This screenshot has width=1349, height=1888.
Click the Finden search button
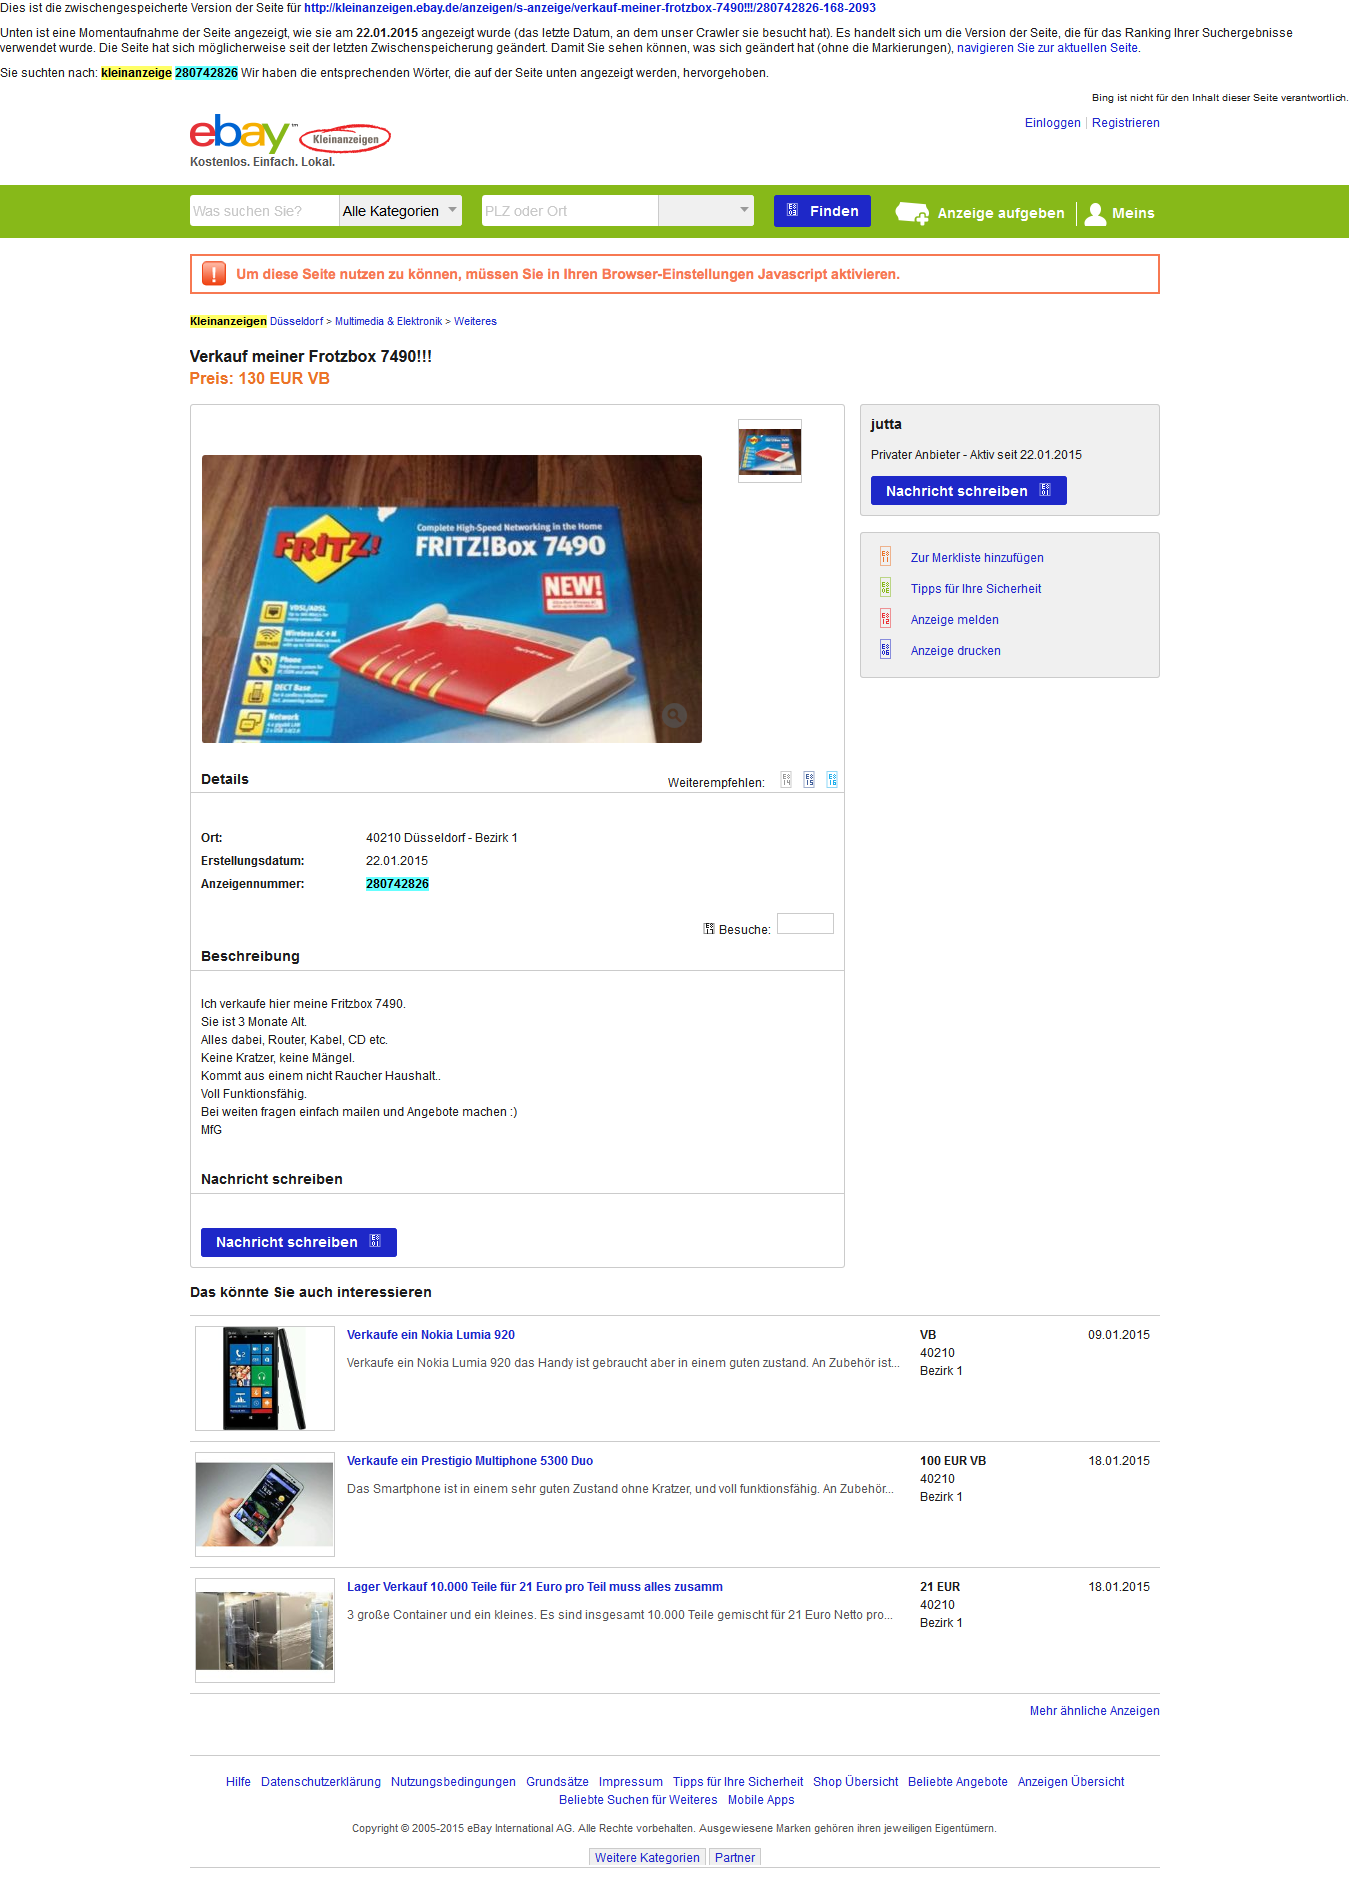[x=822, y=211]
